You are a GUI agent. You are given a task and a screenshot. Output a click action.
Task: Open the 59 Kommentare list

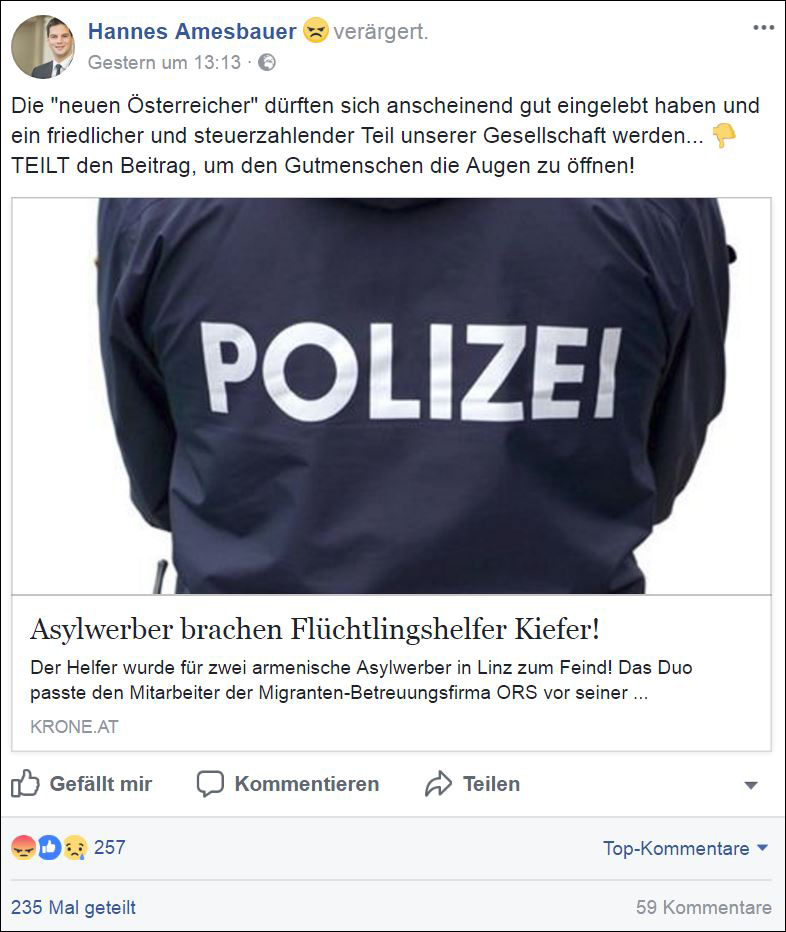point(703,907)
